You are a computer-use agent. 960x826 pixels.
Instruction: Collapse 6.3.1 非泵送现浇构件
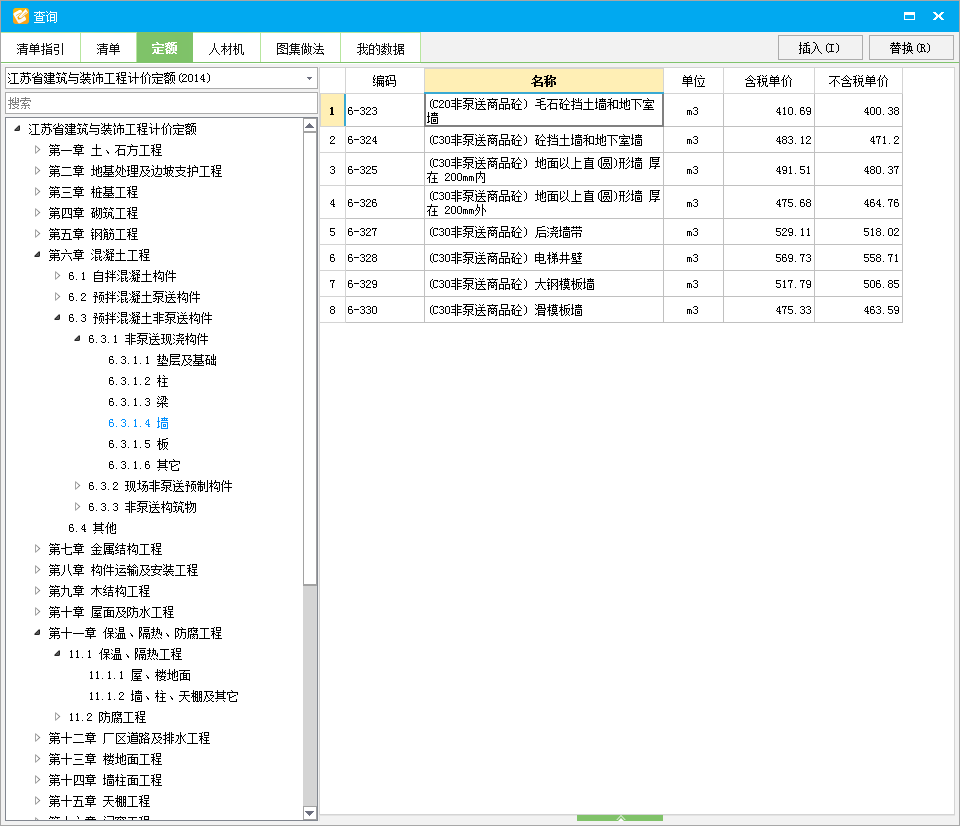click(x=77, y=338)
